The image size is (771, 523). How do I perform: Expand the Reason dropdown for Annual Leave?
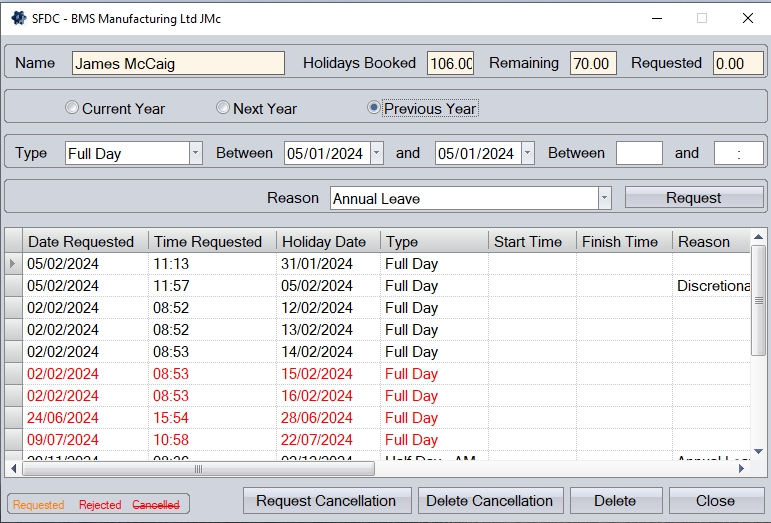click(x=604, y=198)
